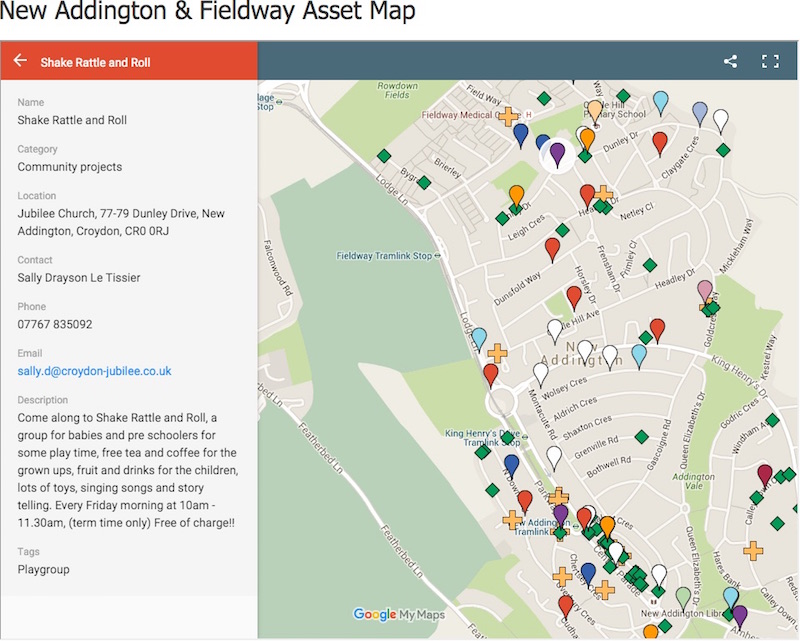
Task: Click the 'Playgroup' tag text
Action: (x=43, y=570)
